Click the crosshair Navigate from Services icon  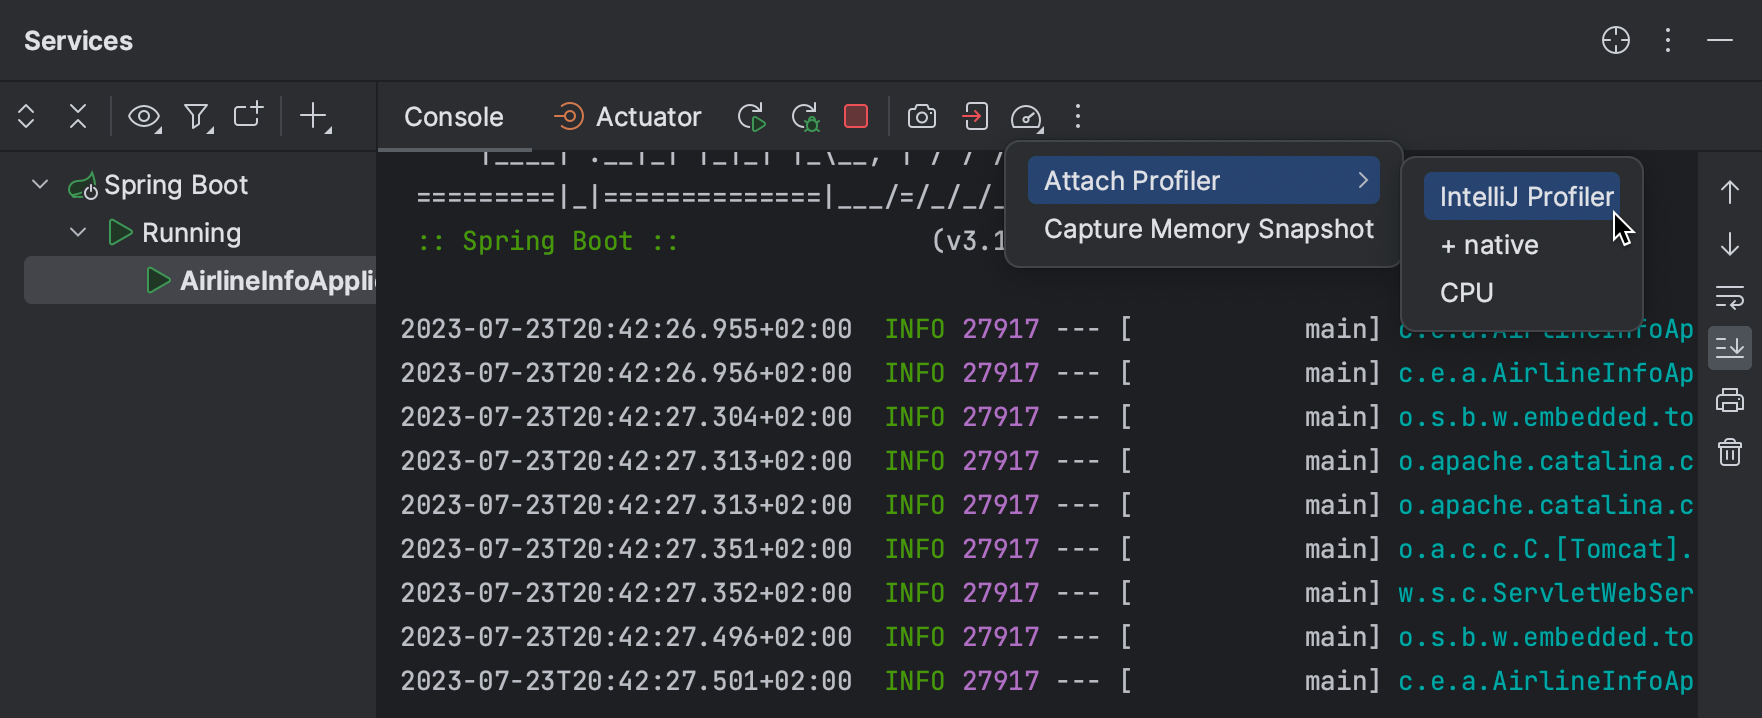(x=1615, y=40)
